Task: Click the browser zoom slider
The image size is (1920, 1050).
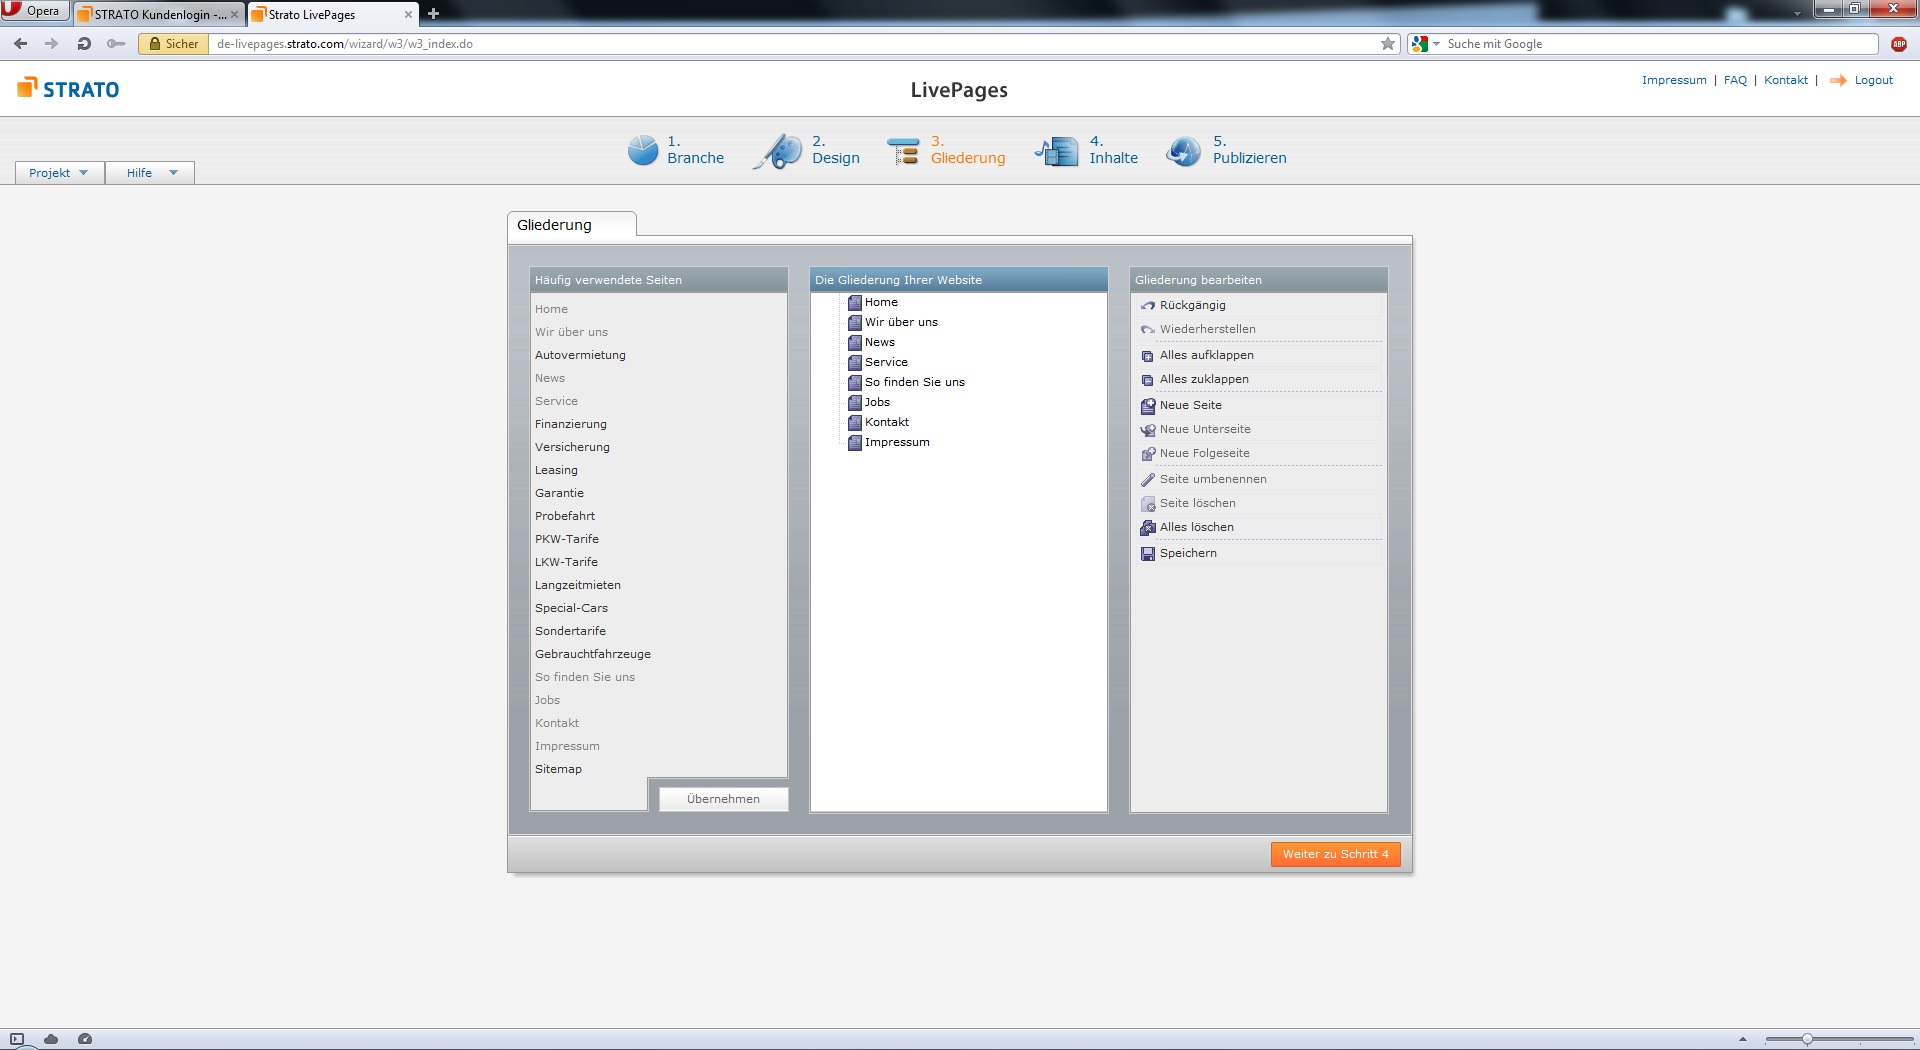Action: pos(1838,1039)
